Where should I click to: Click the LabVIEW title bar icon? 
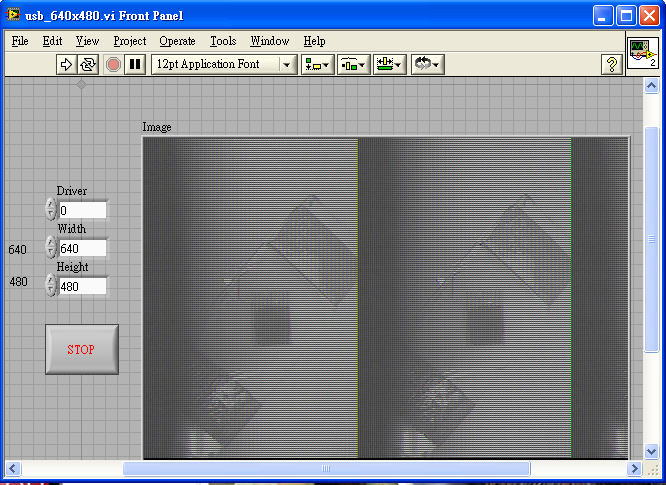tap(13, 15)
